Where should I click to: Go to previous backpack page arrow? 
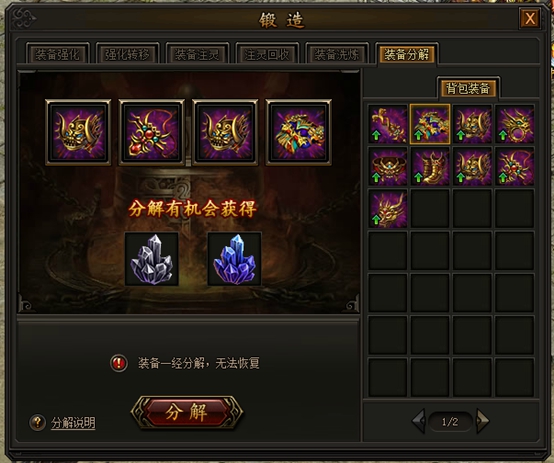coord(418,421)
